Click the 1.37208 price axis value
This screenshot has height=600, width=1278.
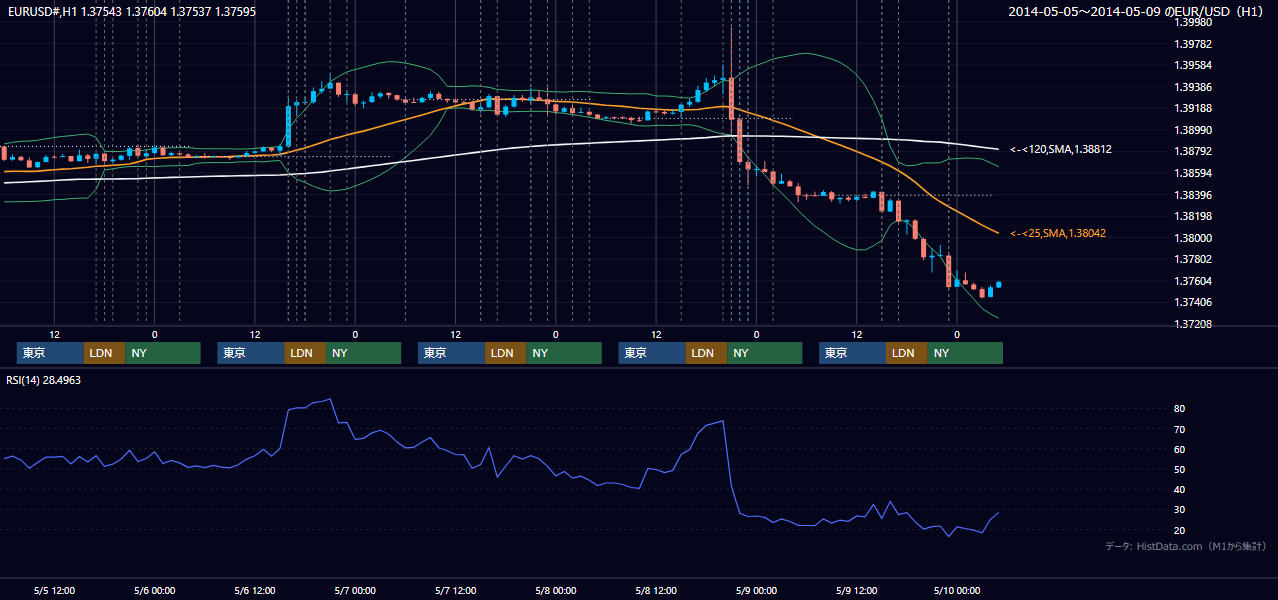coord(1193,324)
